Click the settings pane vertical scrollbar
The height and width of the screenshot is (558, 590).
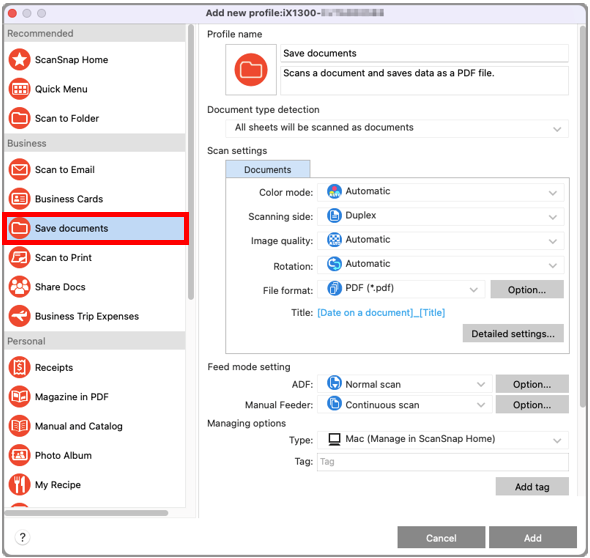(584, 218)
